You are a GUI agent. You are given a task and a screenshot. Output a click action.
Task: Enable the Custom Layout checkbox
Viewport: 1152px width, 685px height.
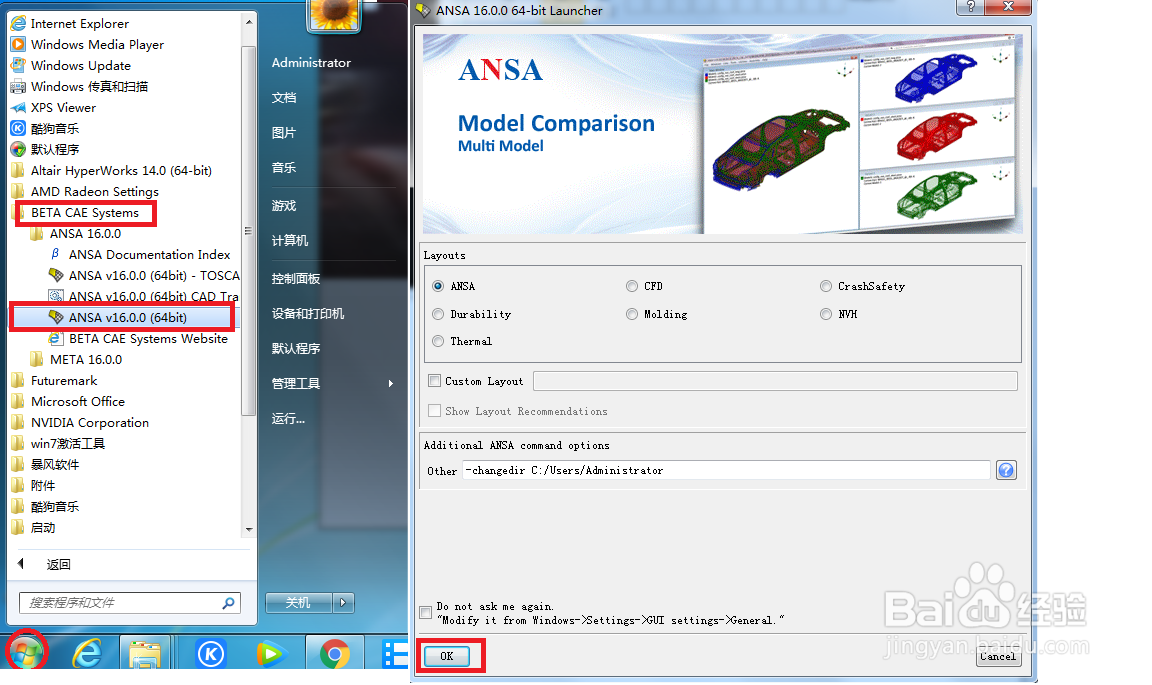[435, 381]
